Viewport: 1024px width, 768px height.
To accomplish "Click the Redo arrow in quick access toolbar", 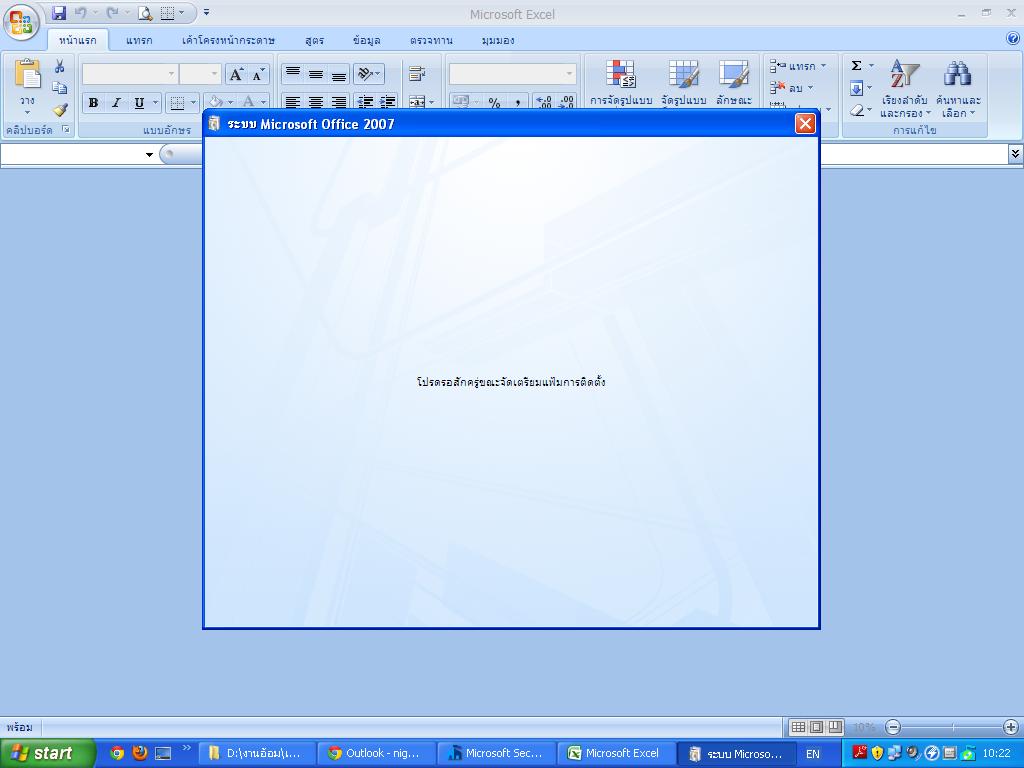I will [112, 12].
